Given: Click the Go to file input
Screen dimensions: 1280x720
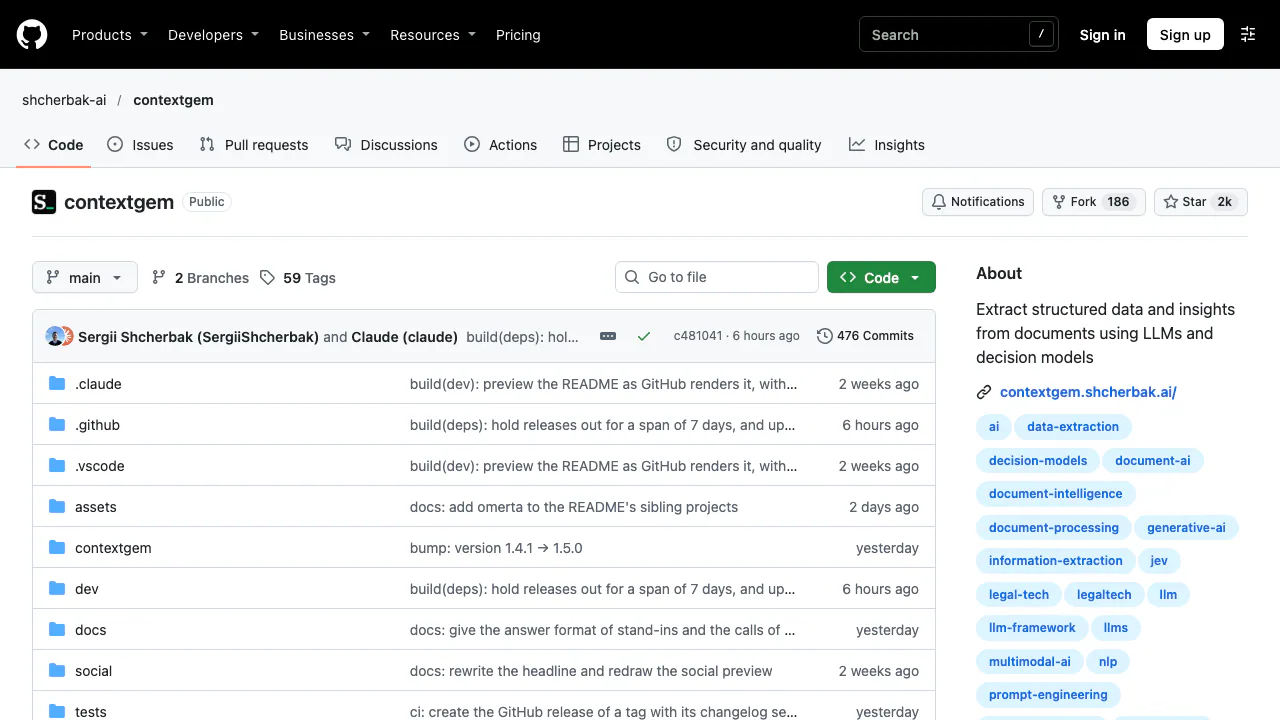Looking at the screenshot, I should point(717,277).
